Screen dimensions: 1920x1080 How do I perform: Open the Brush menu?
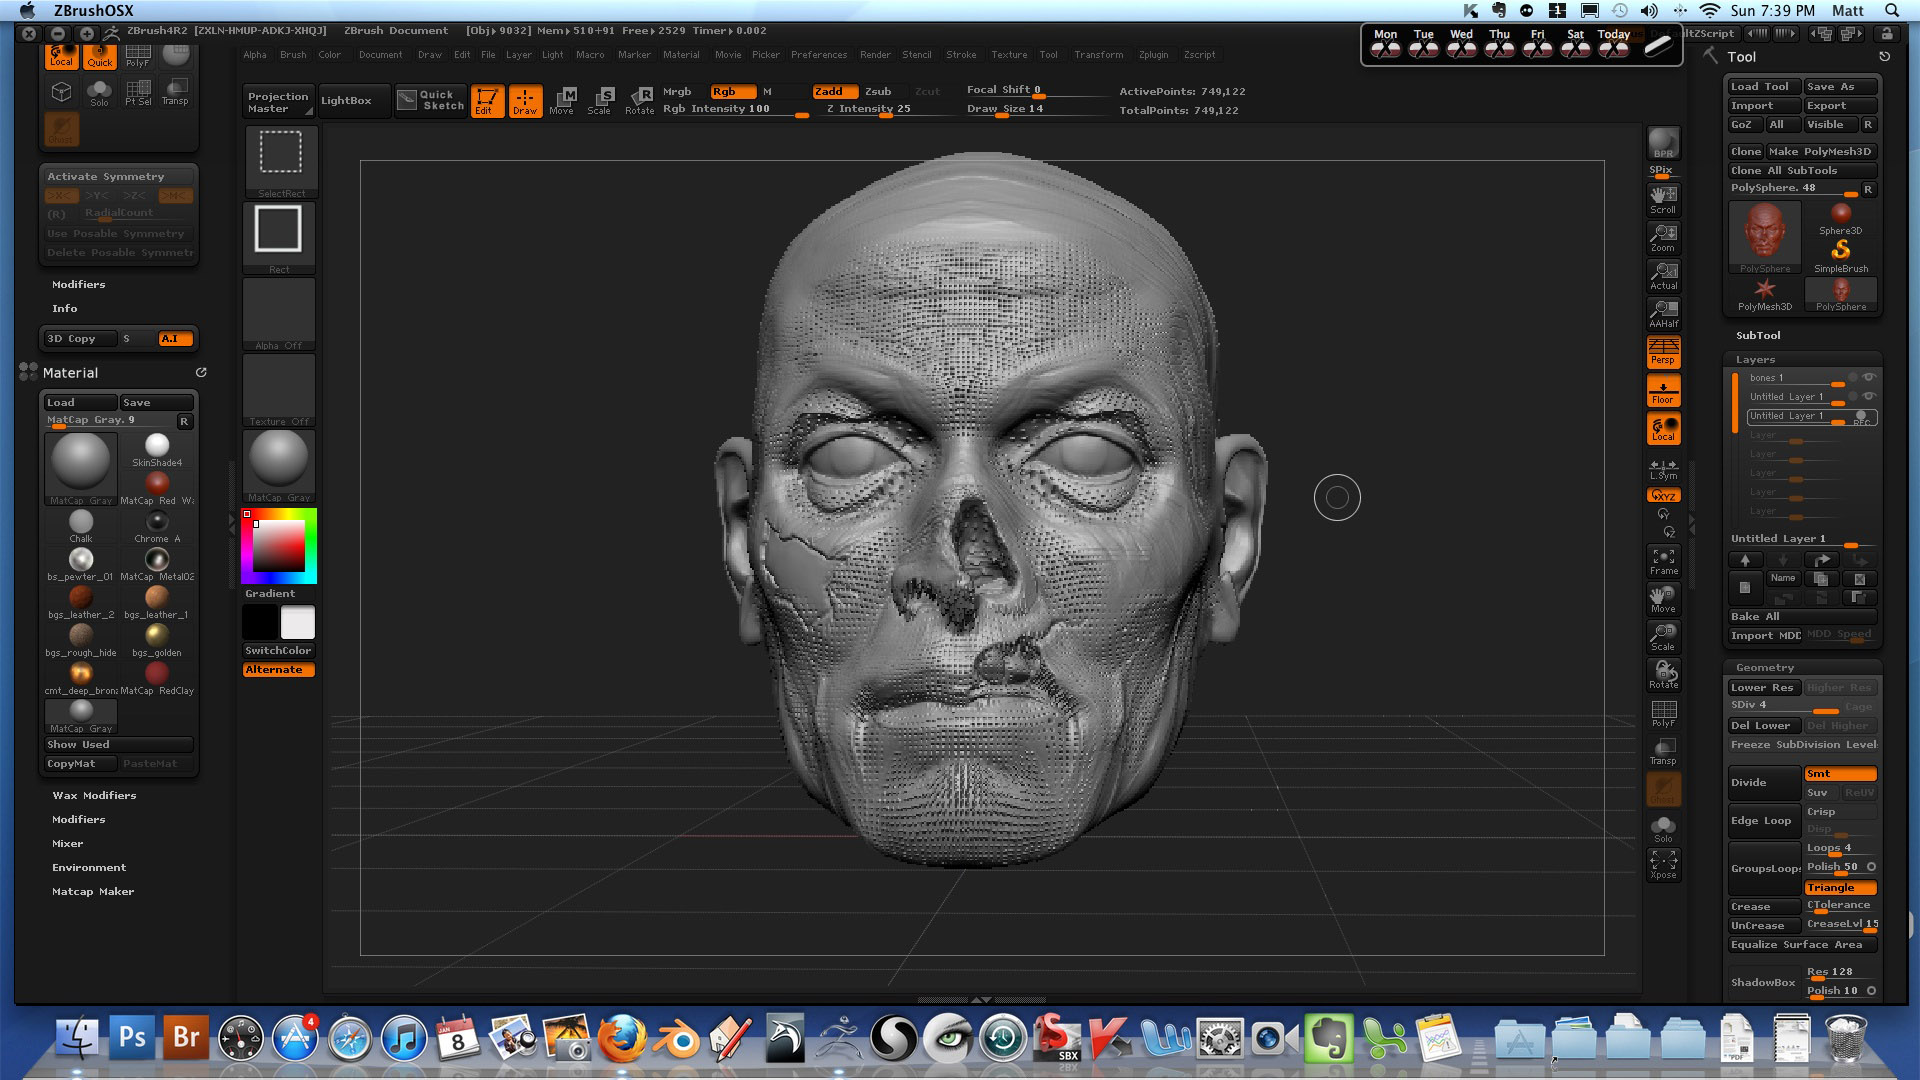pos(293,55)
